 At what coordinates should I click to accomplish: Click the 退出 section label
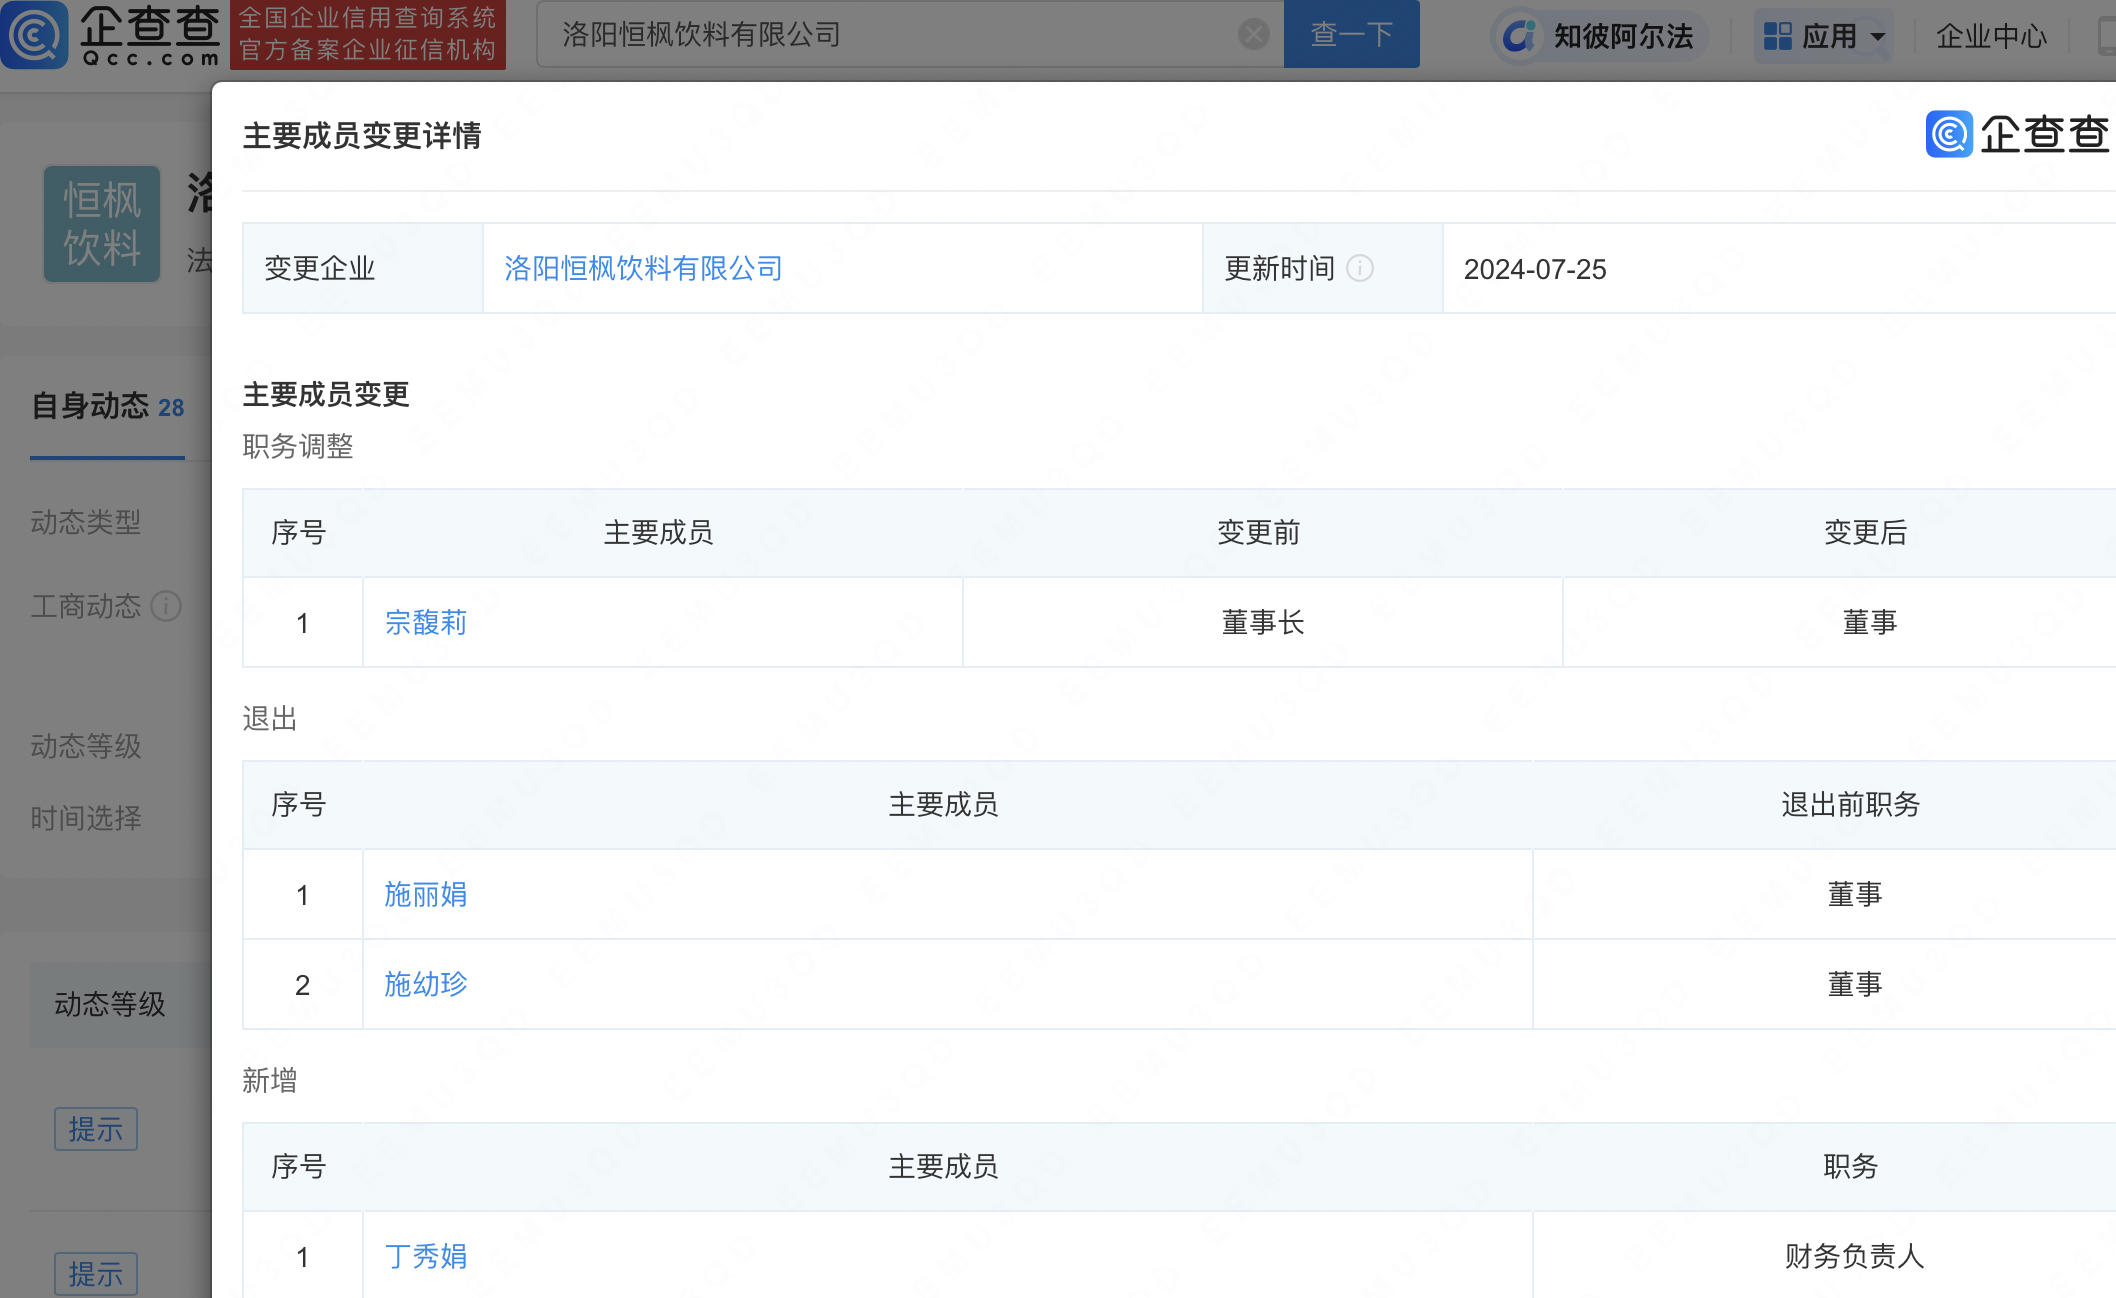pyautogui.click(x=270, y=718)
